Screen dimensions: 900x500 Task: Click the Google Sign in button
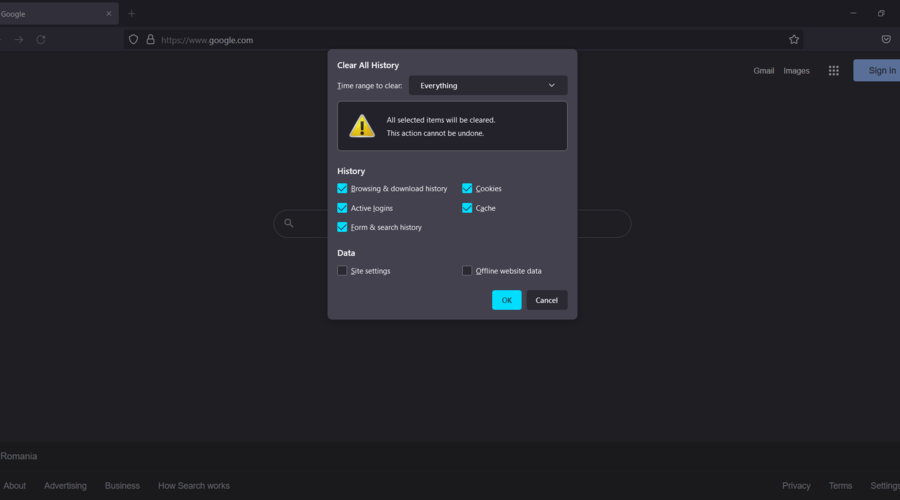[878, 71]
